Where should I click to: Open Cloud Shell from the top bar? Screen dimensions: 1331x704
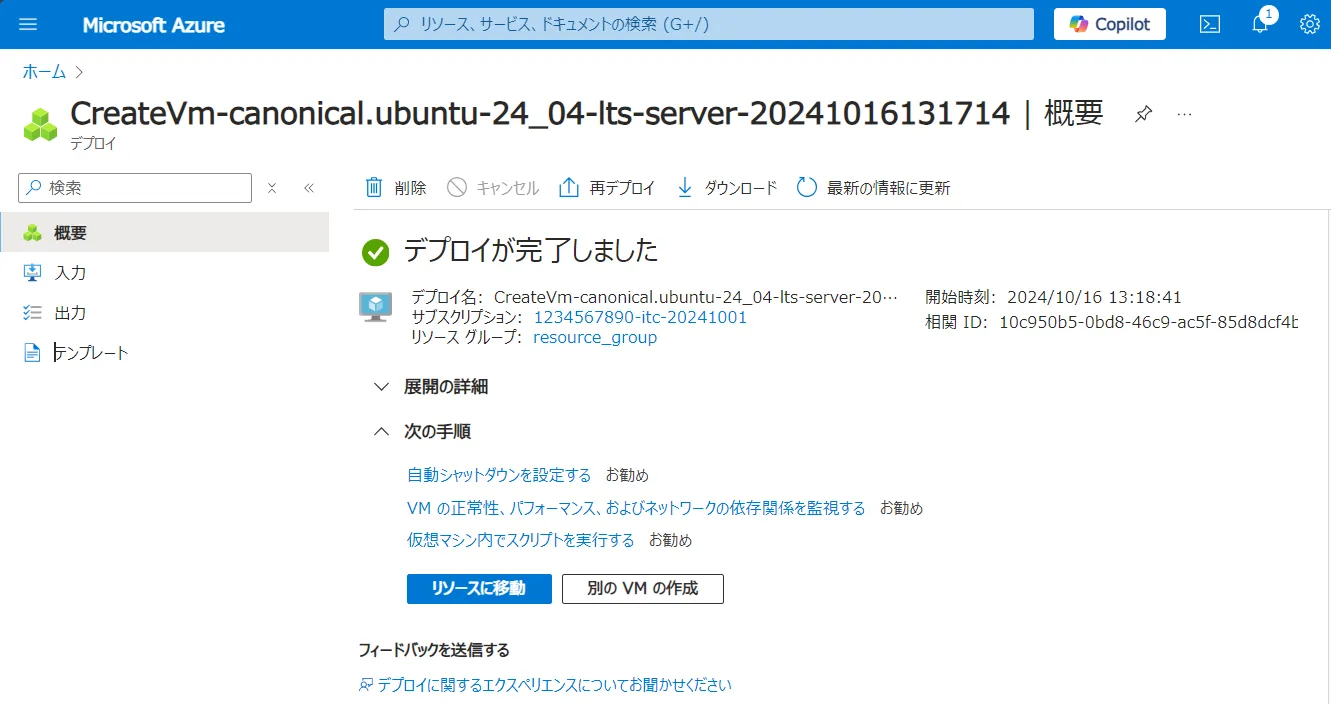point(1210,24)
